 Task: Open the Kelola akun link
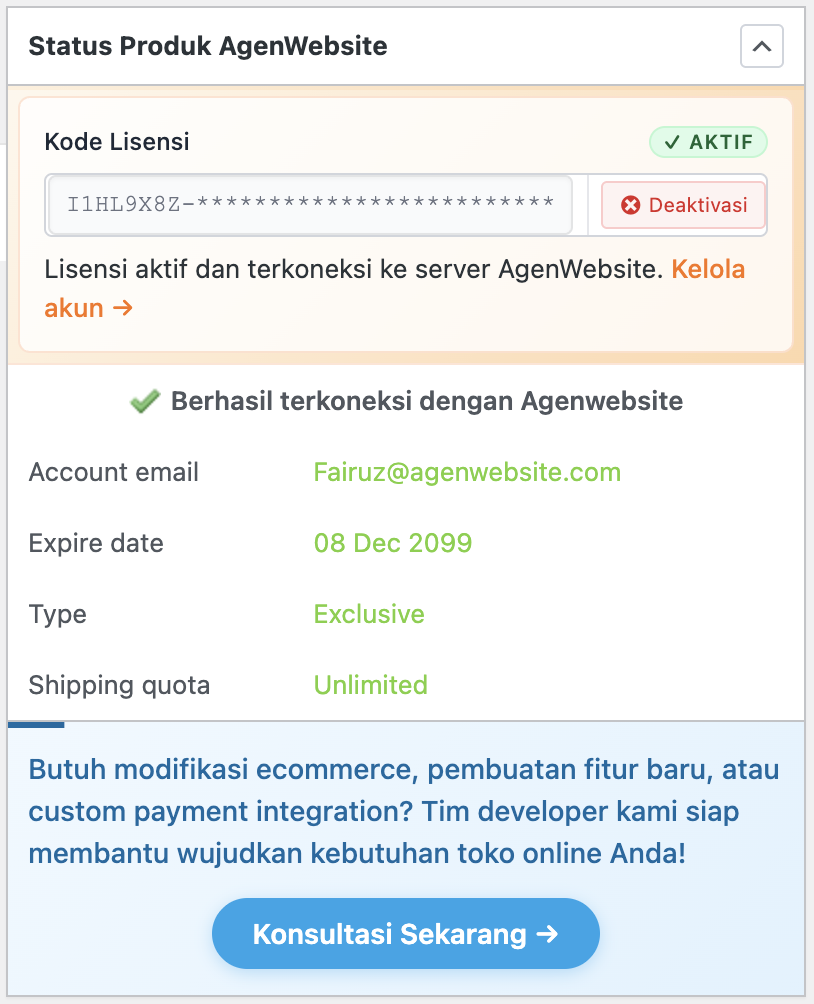707,269
